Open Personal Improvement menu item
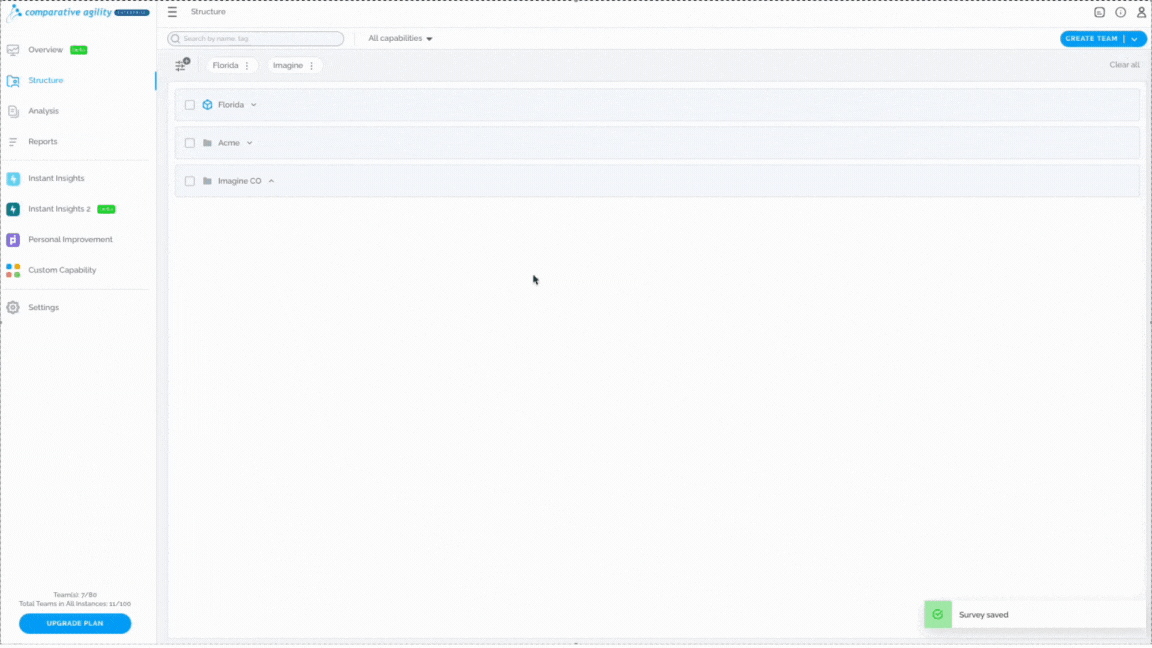The width and height of the screenshot is (1152, 648). 71,240
